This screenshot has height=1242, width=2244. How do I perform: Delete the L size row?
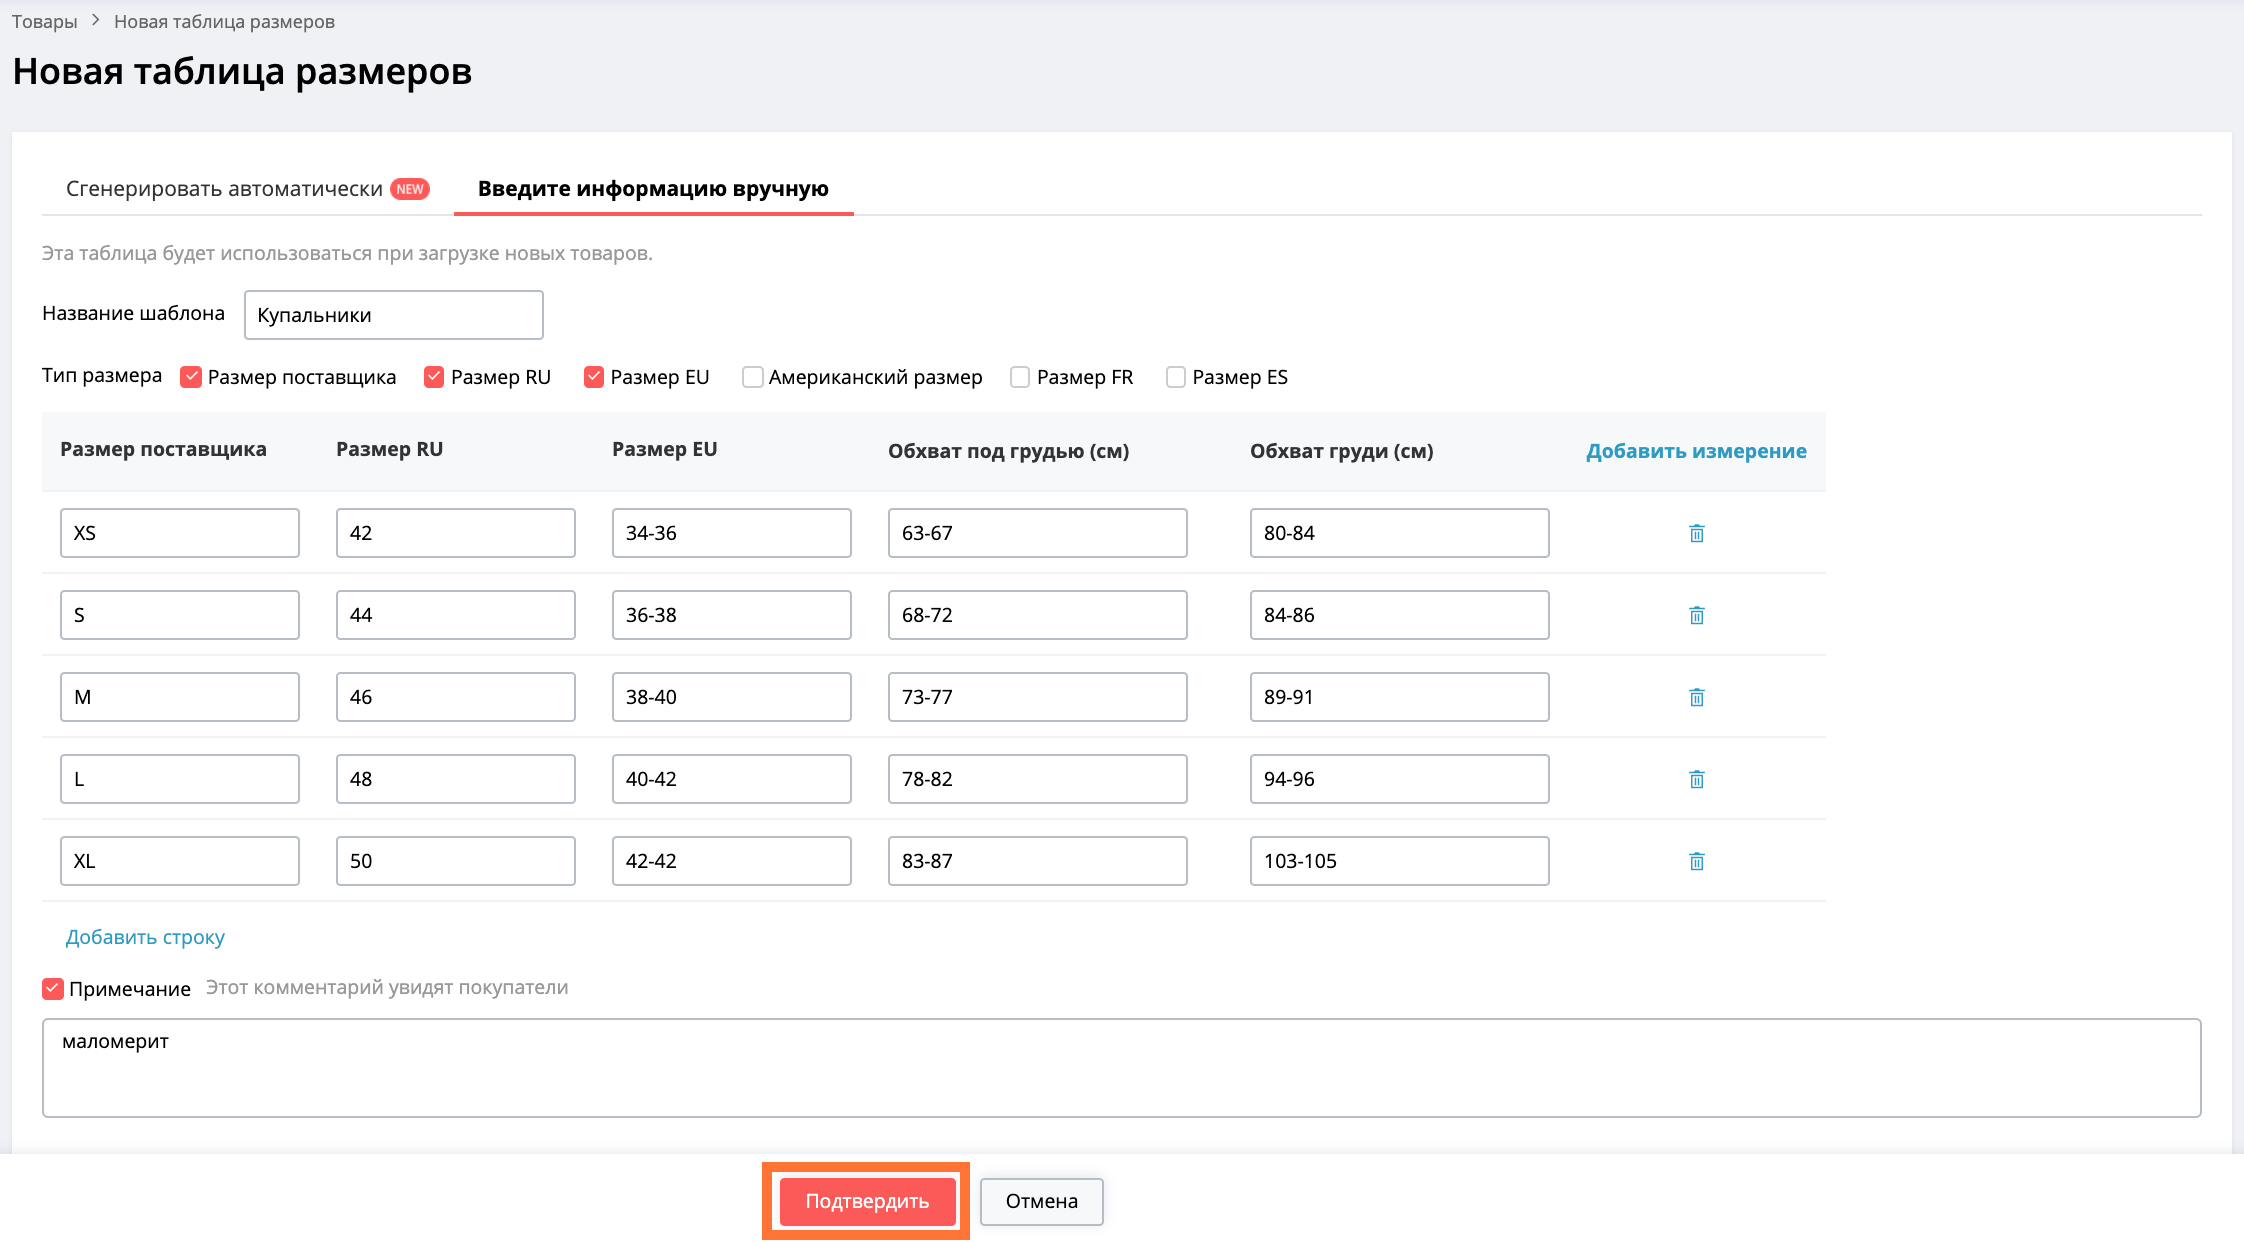pyautogui.click(x=1696, y=779)
